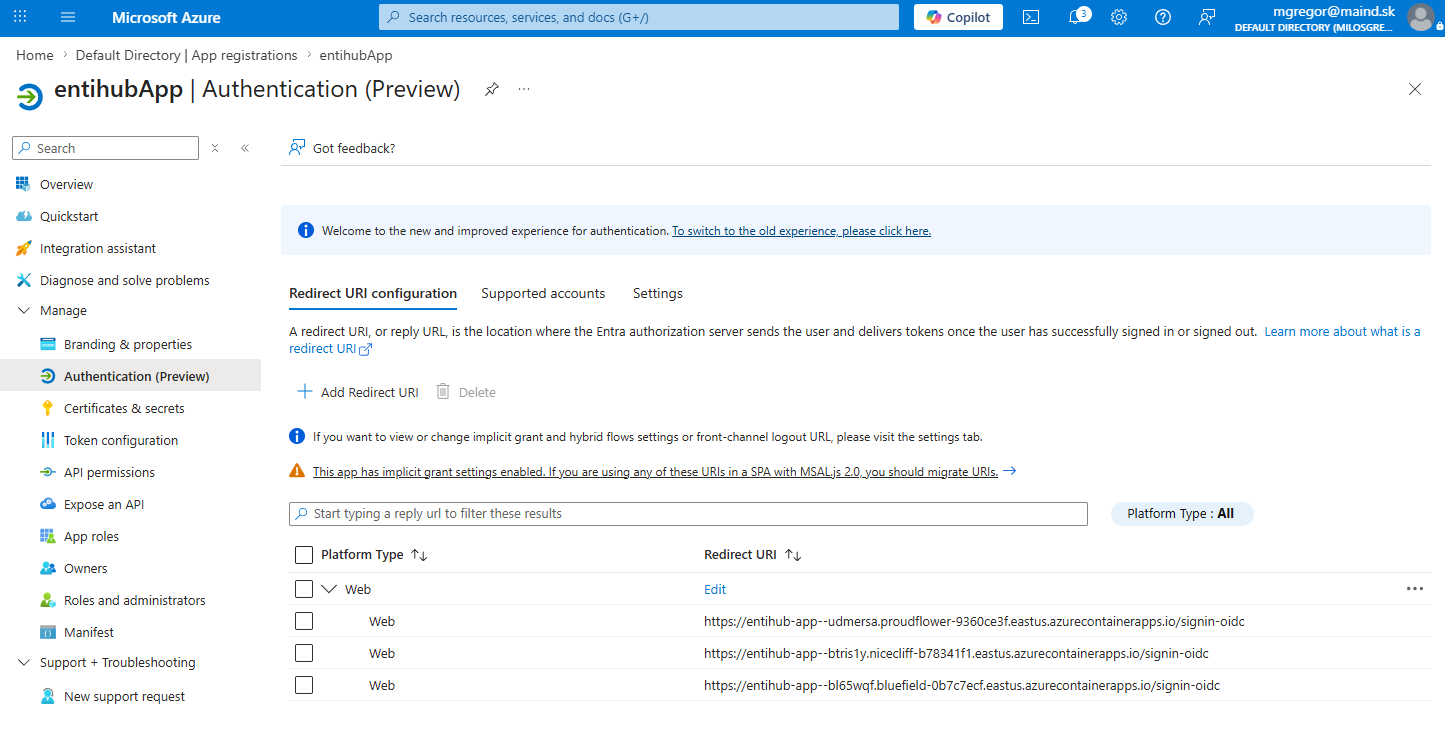Open the notifications bell

point(1076,17)
